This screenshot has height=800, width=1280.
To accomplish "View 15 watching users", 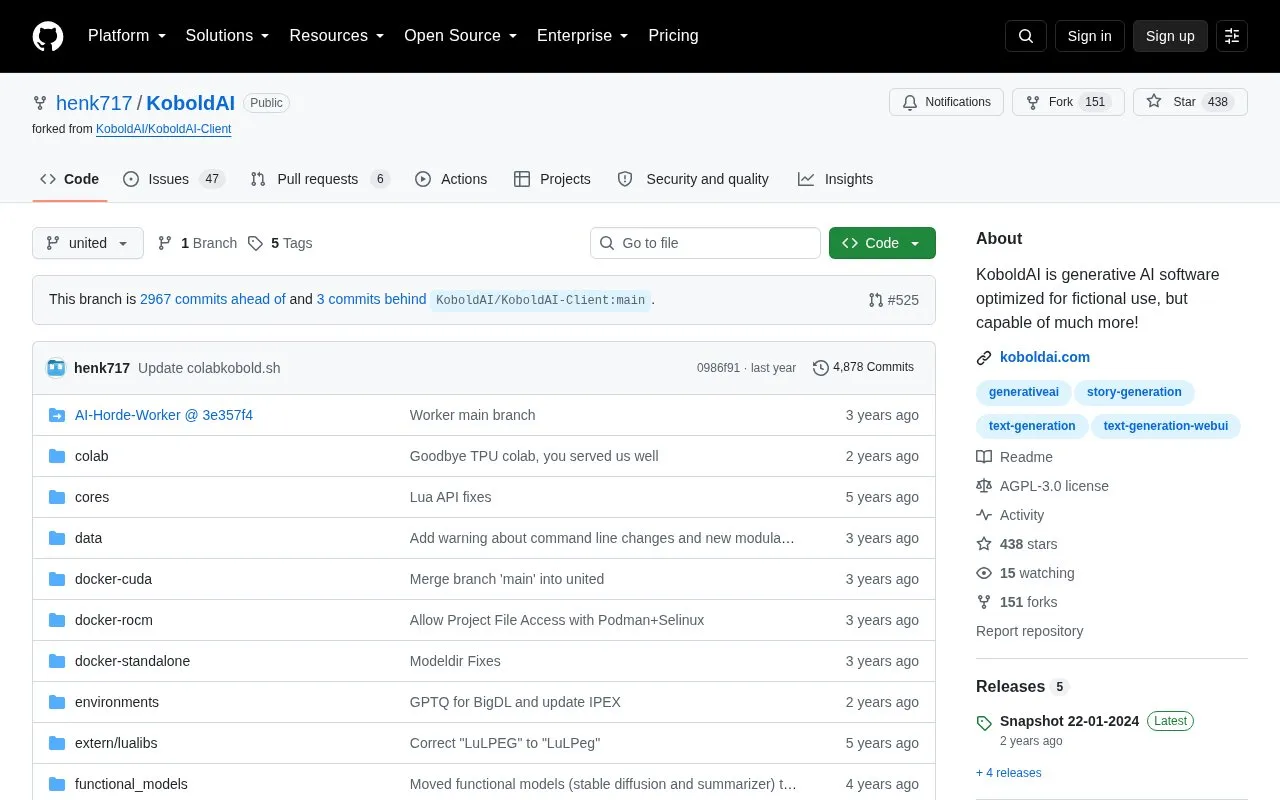I will pyautogui.click(x=1025, y=573).
